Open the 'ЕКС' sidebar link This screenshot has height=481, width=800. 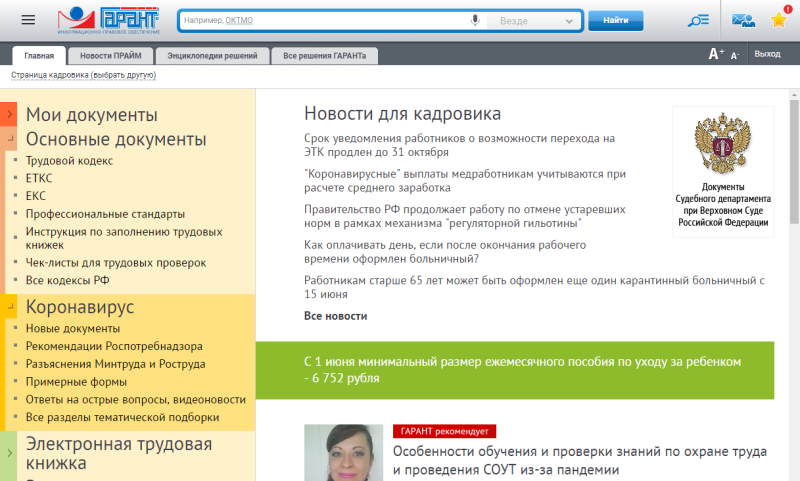click(x=36, y=196)
